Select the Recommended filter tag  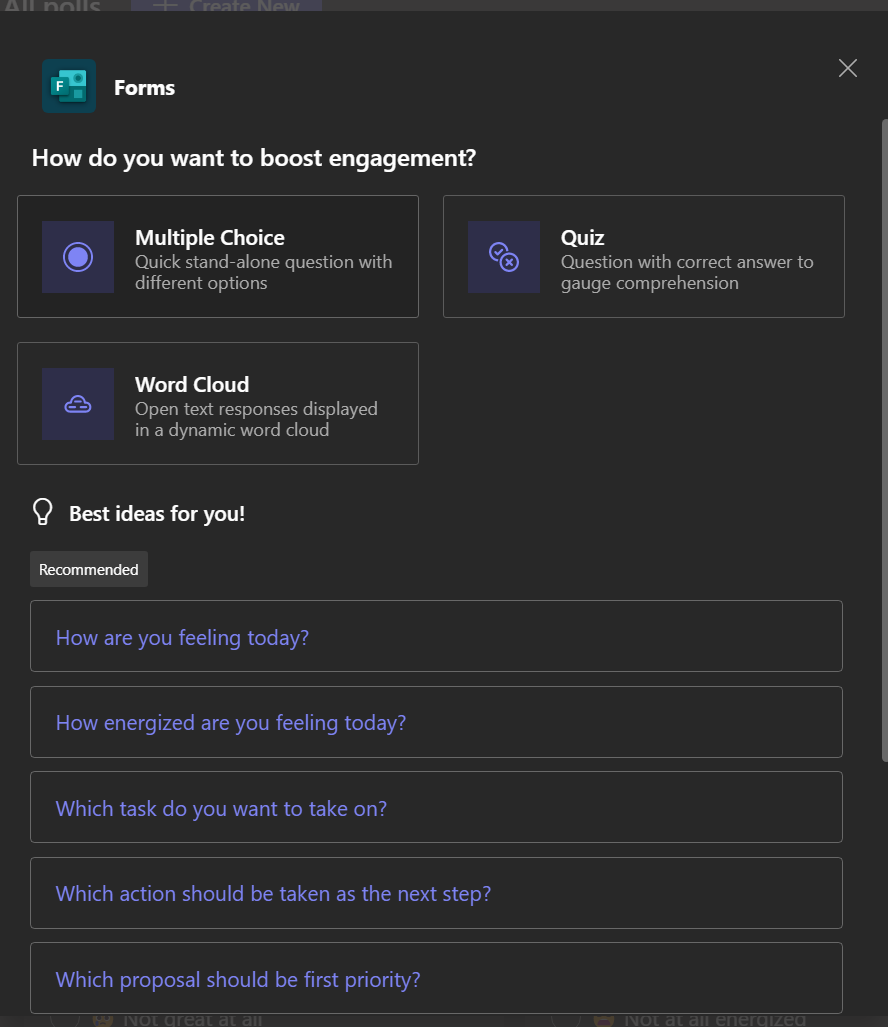[88, 568]
